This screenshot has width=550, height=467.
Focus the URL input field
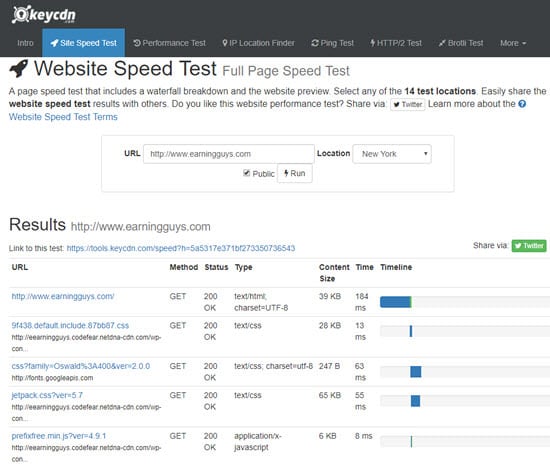click(x=229, y=154)
